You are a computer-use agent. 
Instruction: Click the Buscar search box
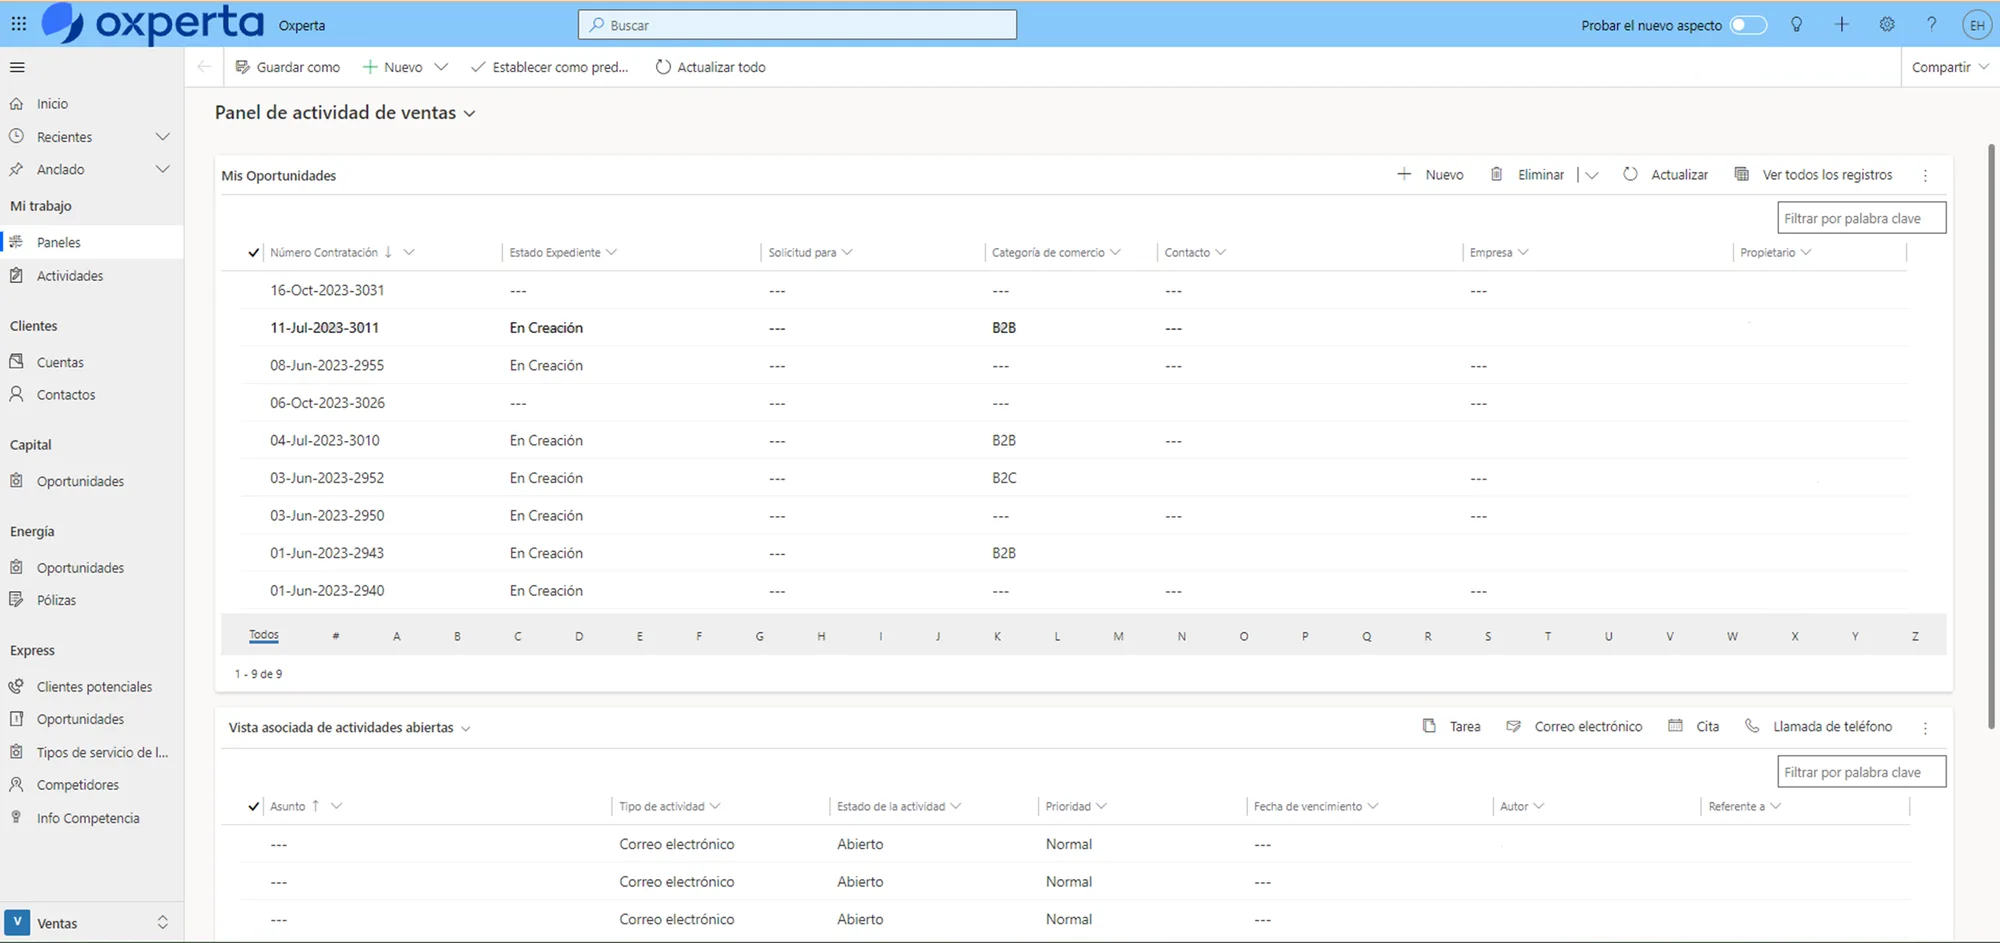(797, 25)
